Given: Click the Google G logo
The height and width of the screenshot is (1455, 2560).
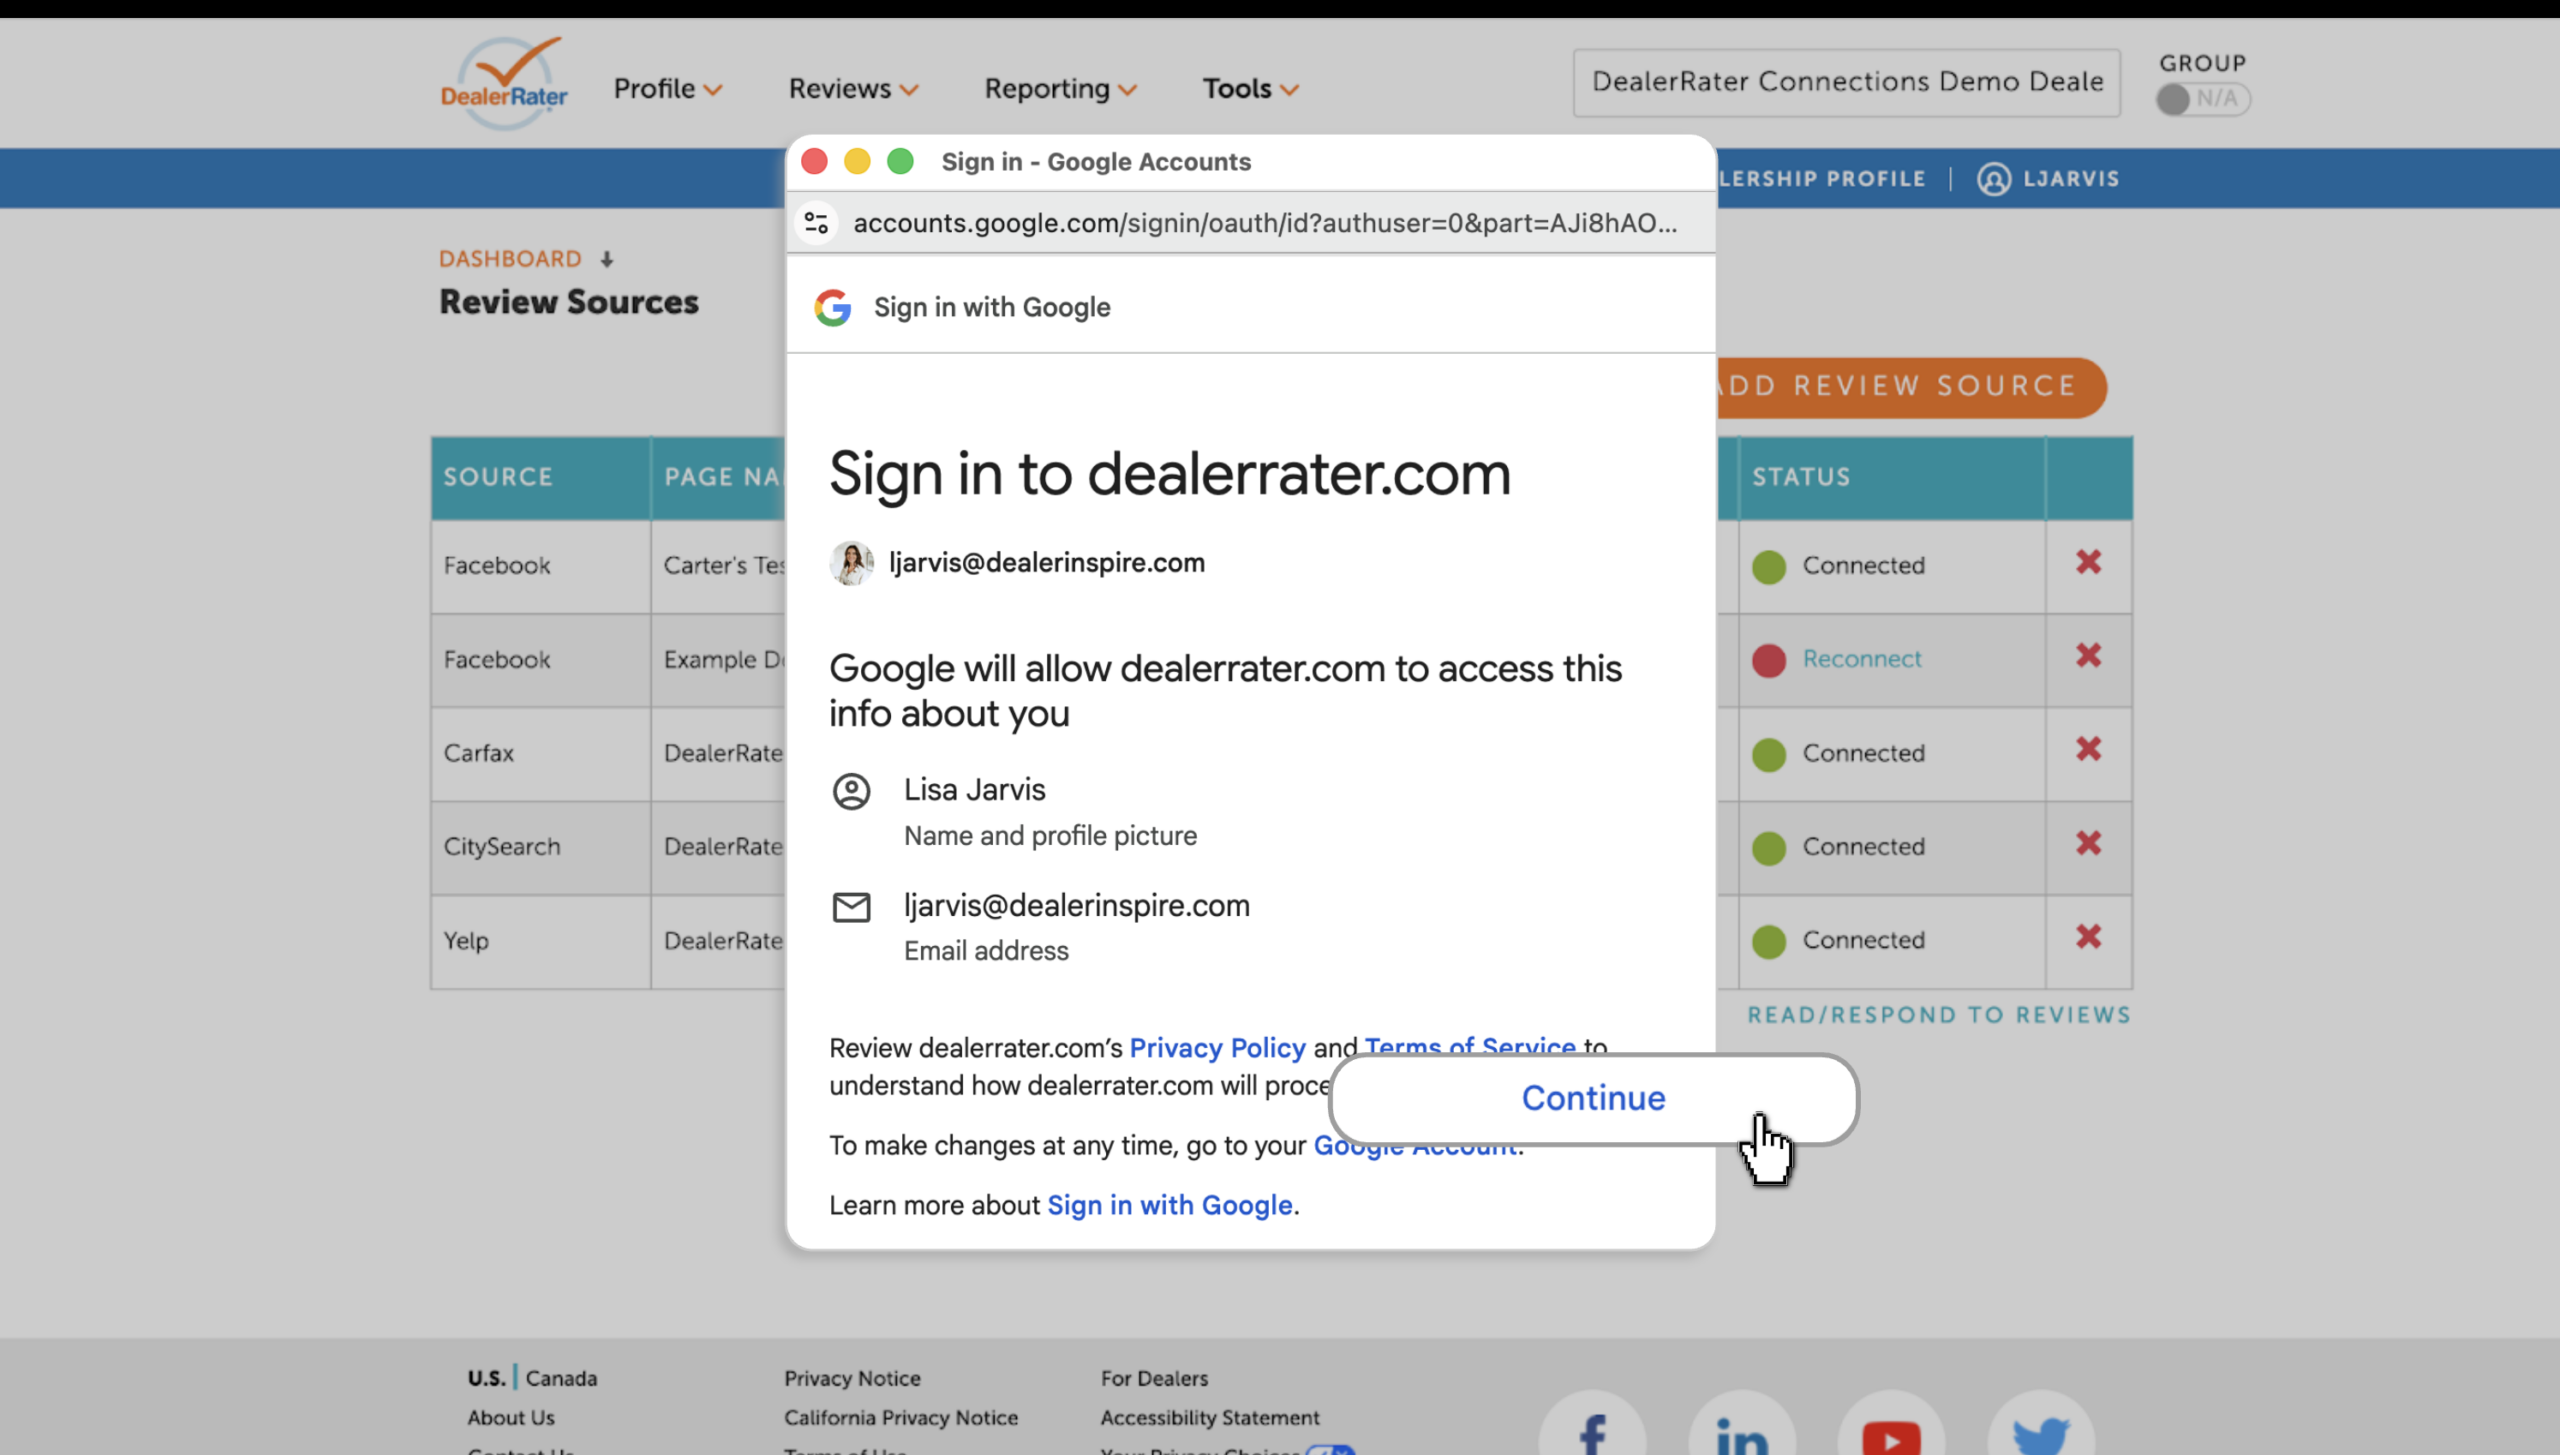Looking at the screenshot, I should coord(832,307).
